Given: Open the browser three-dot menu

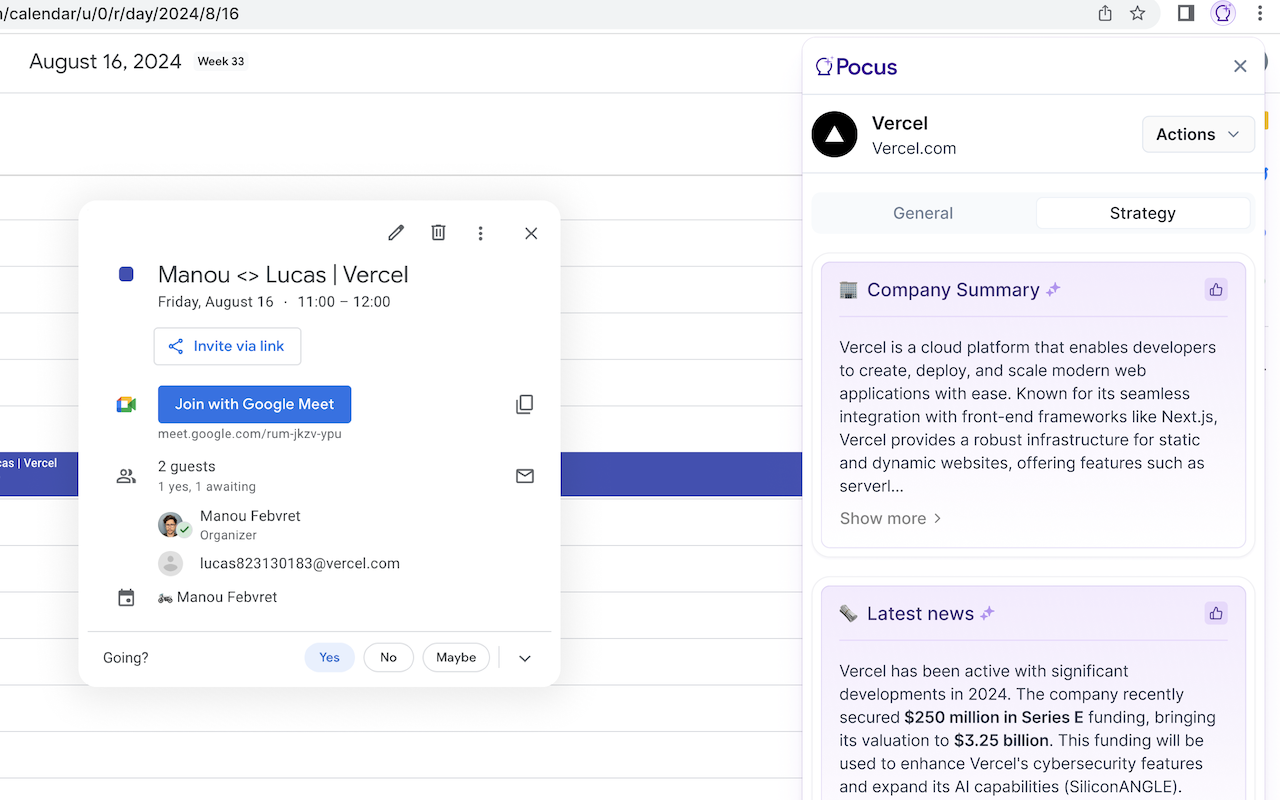Looking at the screenshot, I should (x=1259, y=13).
